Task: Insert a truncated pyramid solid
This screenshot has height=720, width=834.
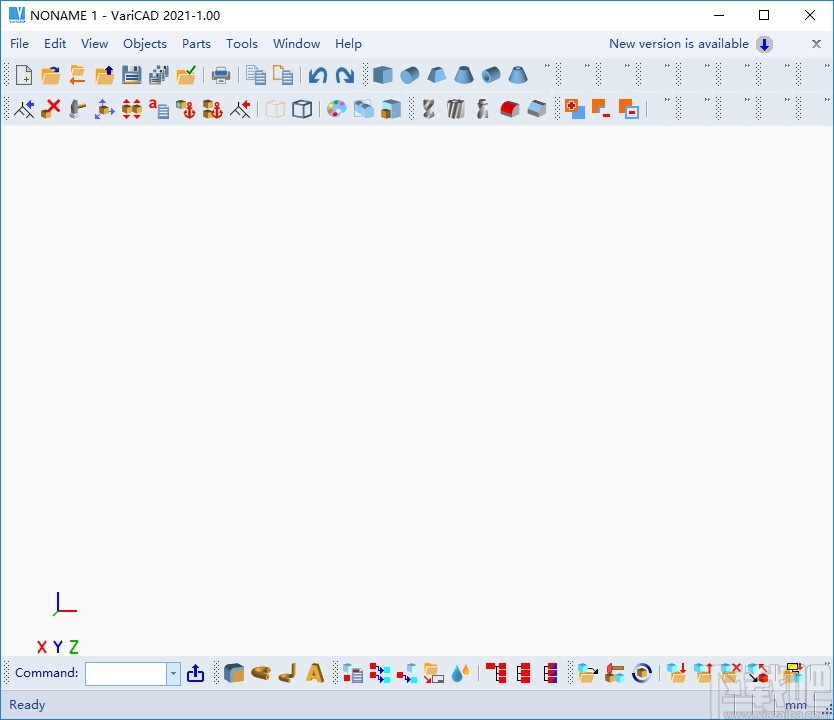Action: pos(437,75)
